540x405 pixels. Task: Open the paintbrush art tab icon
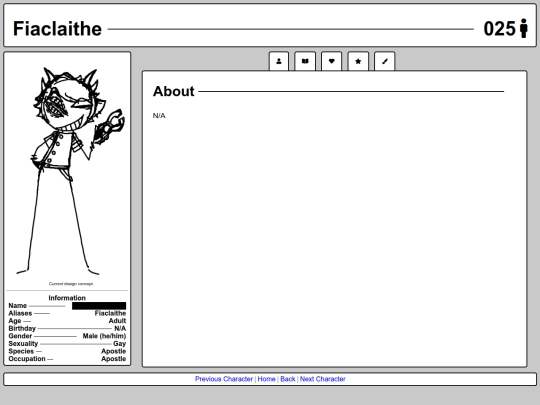[x=385, y=61]
